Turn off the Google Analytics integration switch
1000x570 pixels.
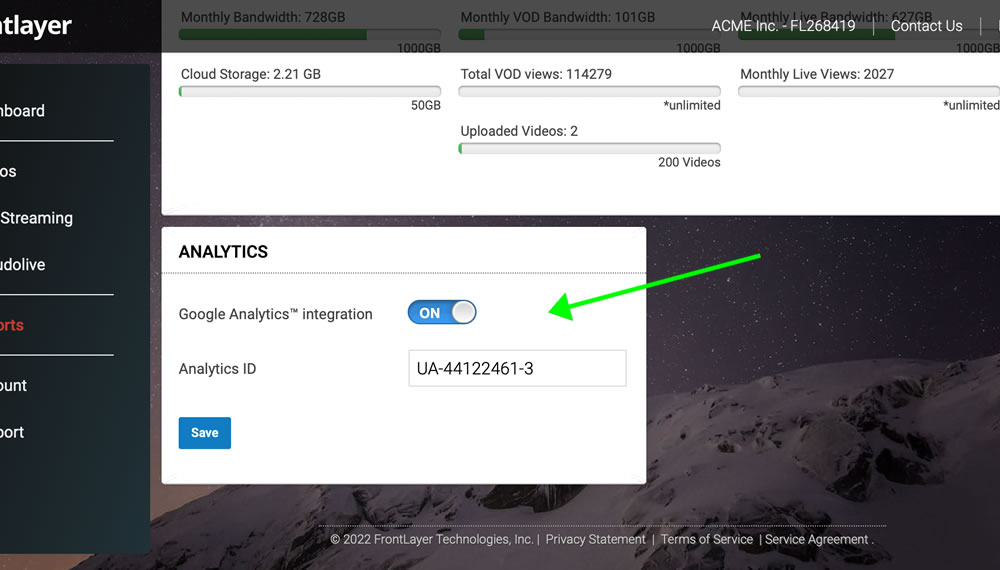[442, 312]
